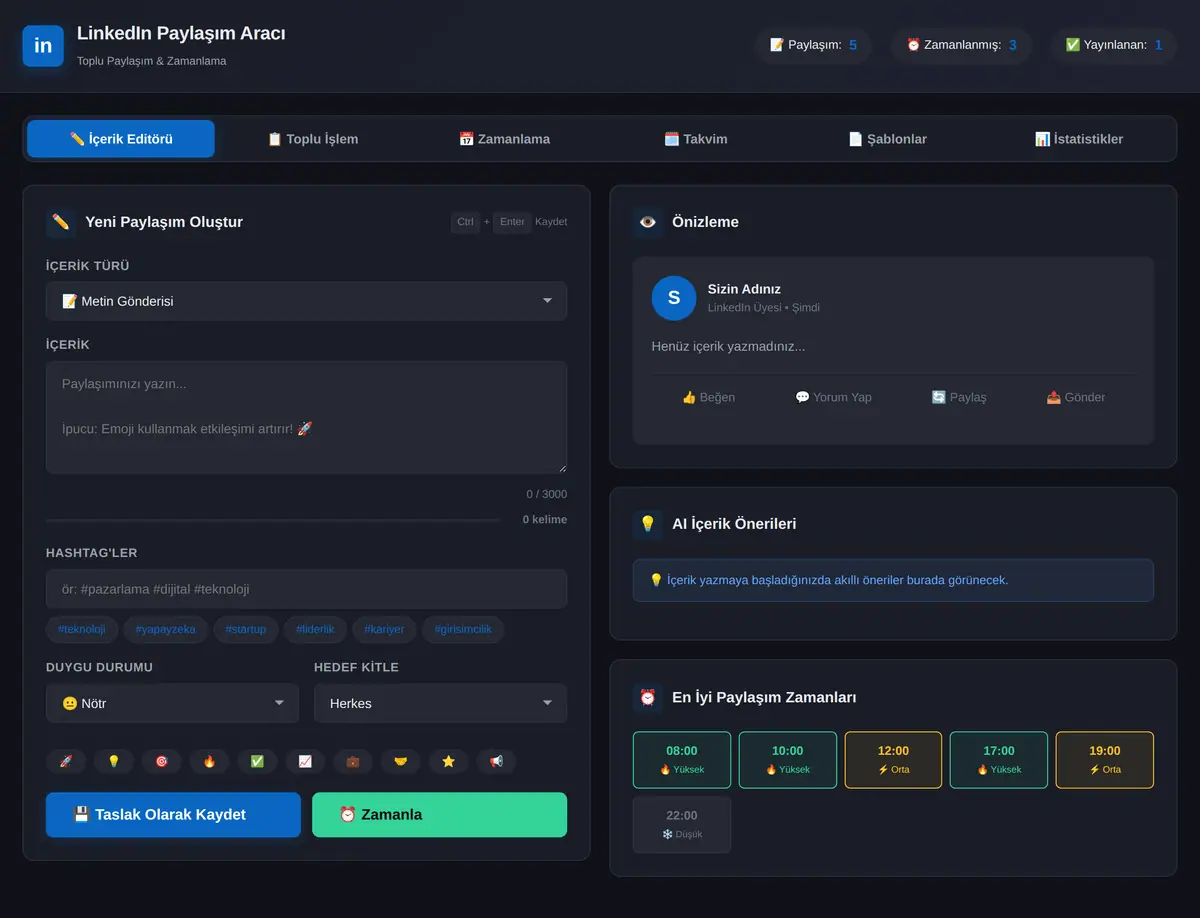Open the Hedef Kitle dropdown
This screenshot has width=1200, height=918.
pyautogui.click(x=440, y=703)
